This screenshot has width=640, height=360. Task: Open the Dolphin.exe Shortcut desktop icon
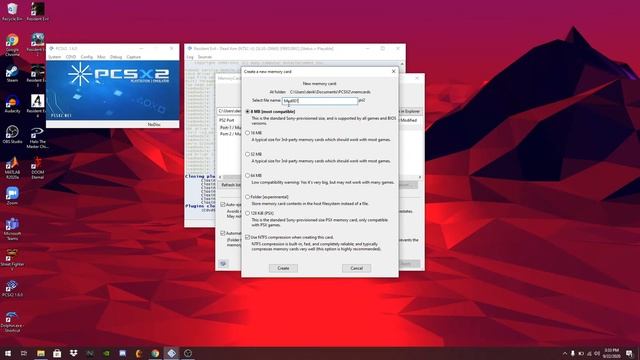pyautogui.click(x=12, y=322)
